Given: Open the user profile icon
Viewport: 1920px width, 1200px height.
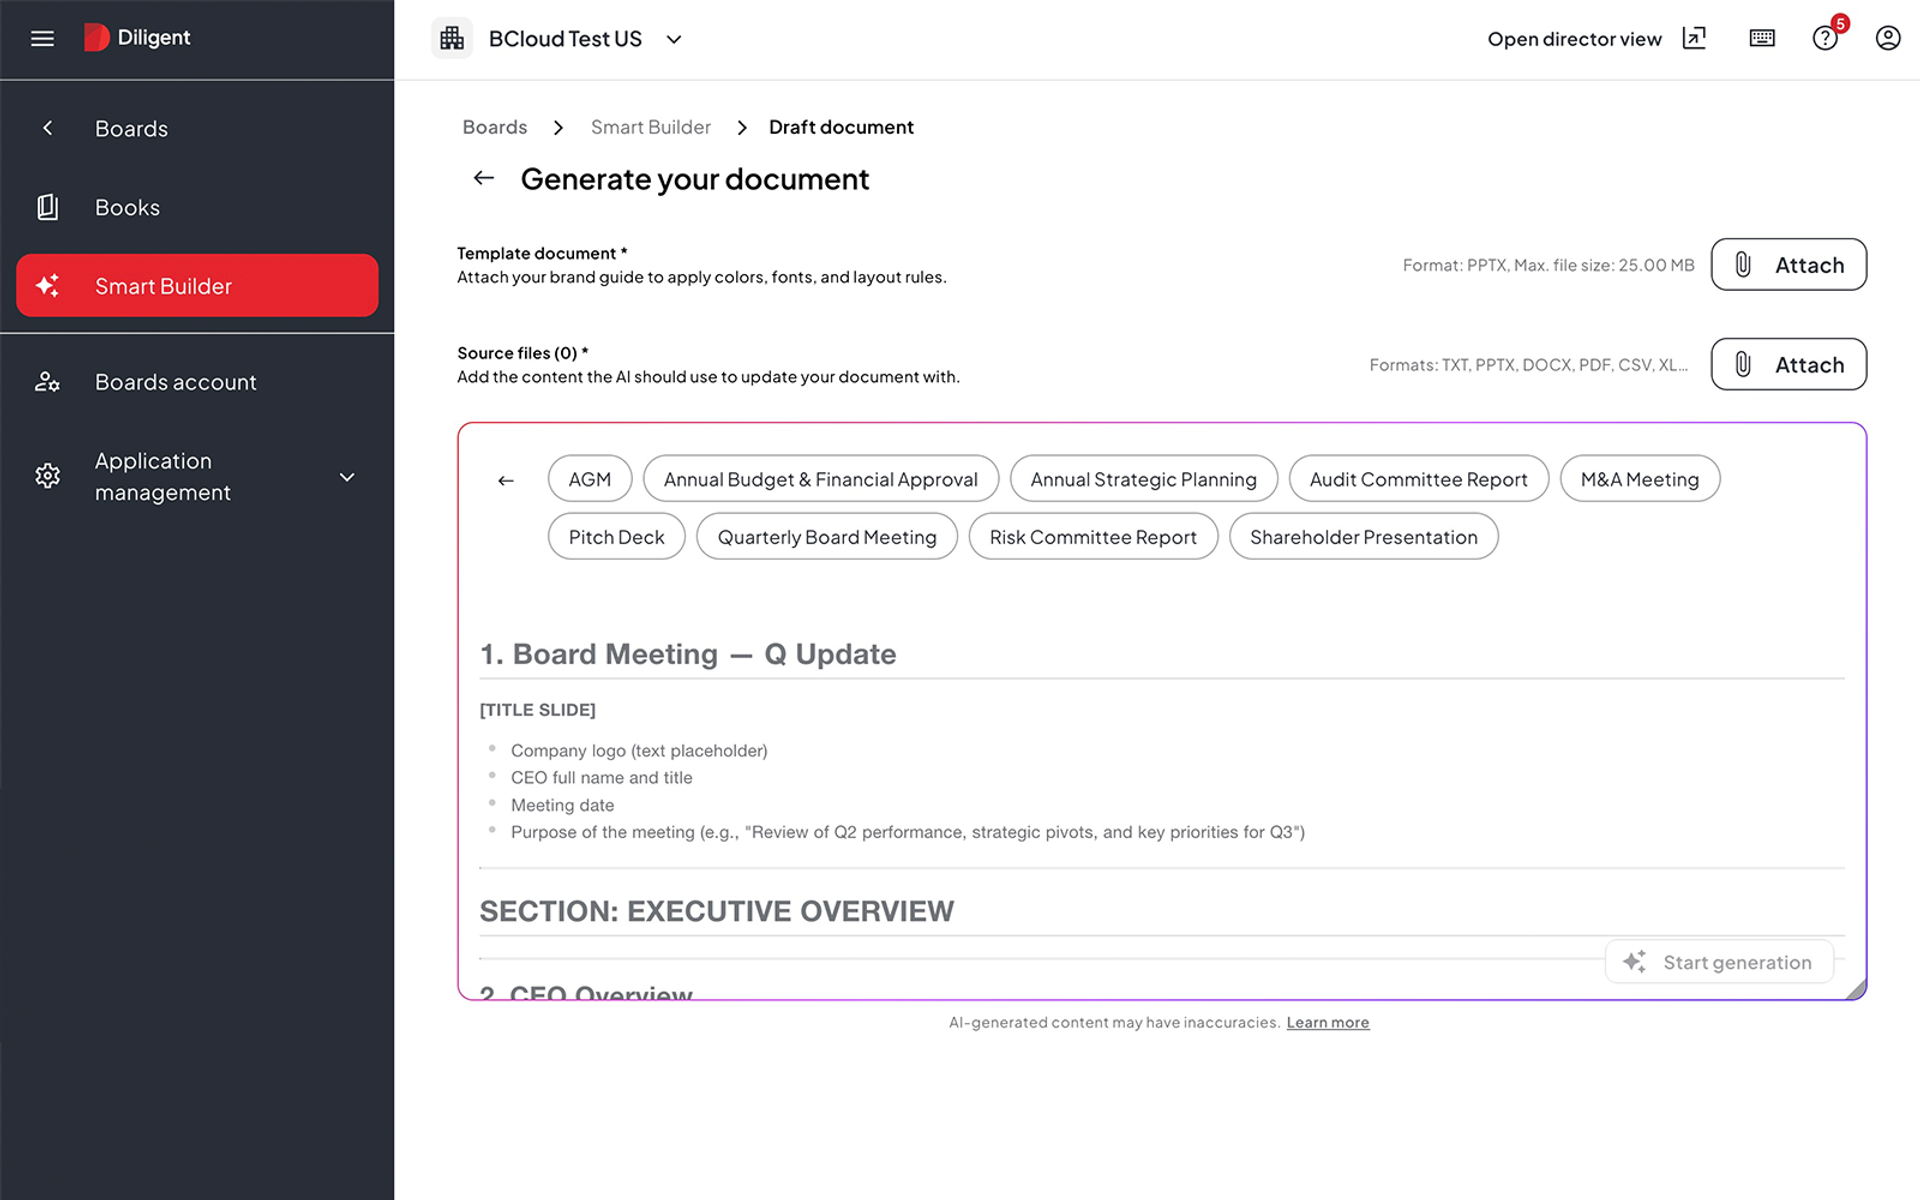Looking at the screenshot, I should click(x=1888, y=38).
